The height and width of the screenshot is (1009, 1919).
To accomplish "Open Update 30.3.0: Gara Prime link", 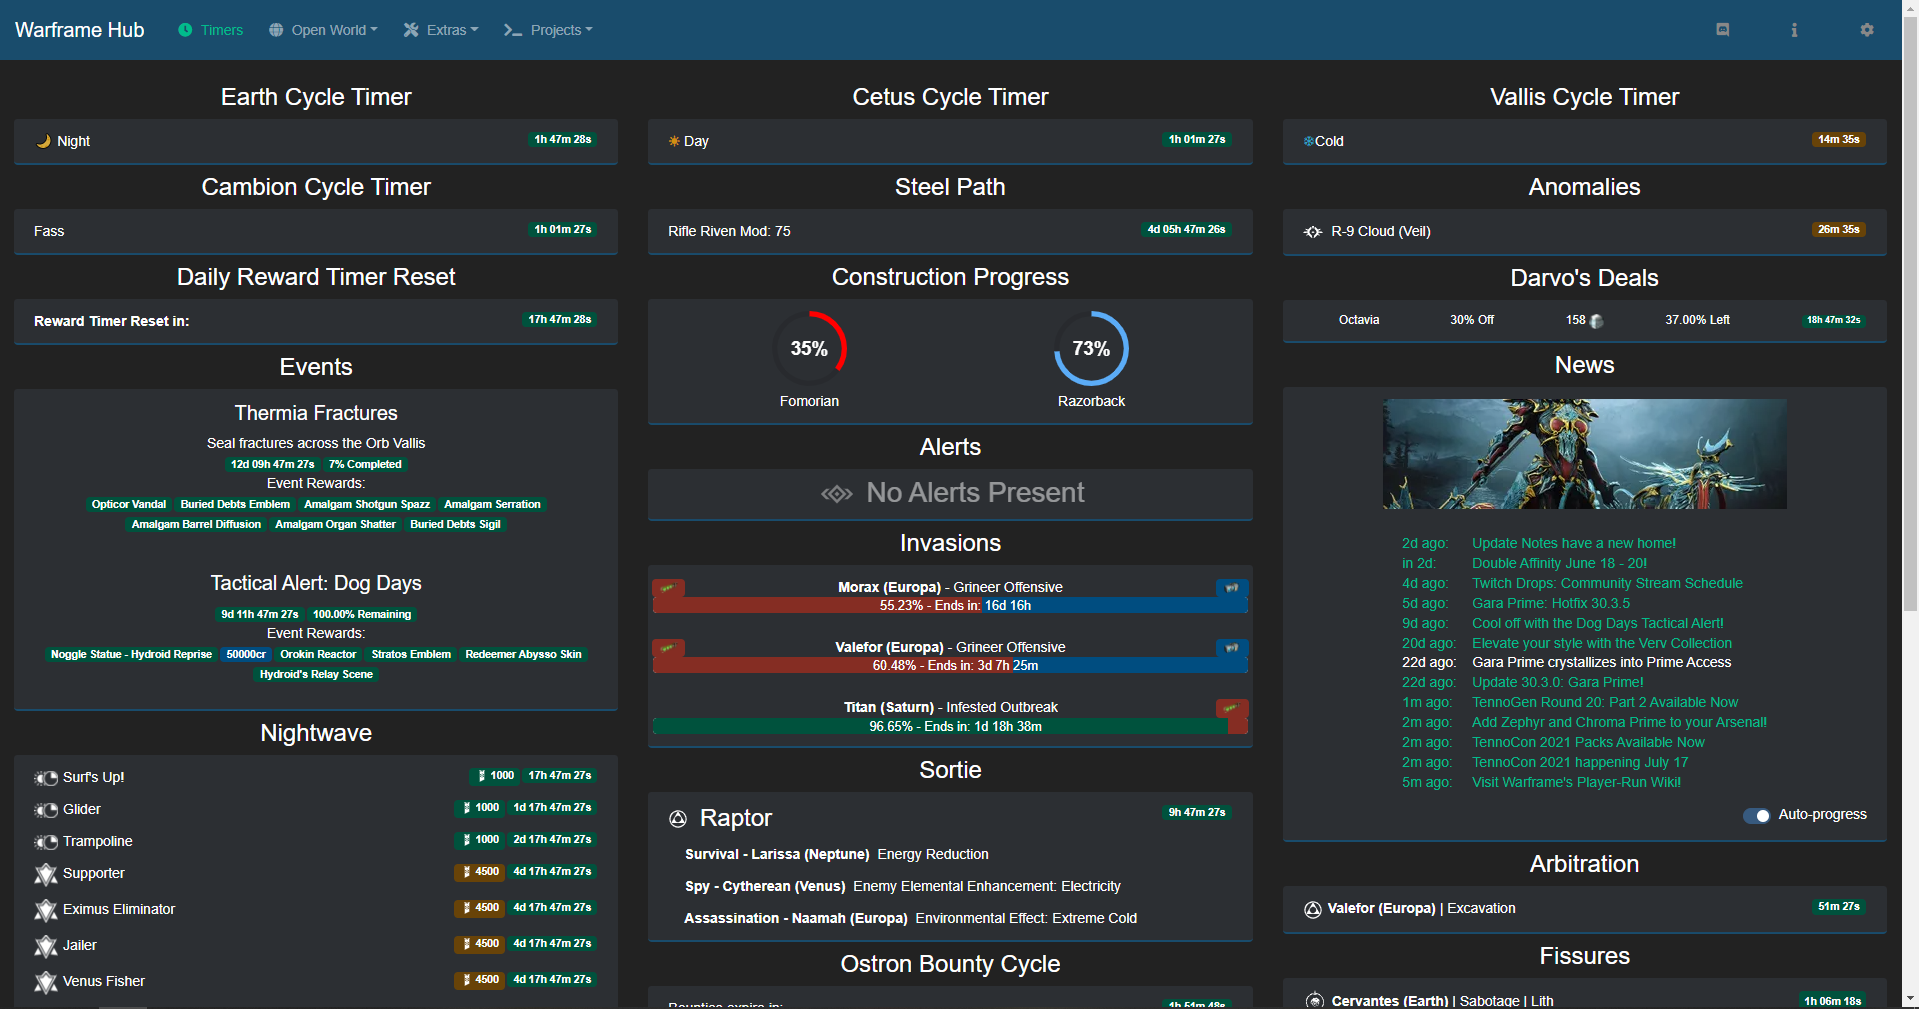I will coord(1558,683).
